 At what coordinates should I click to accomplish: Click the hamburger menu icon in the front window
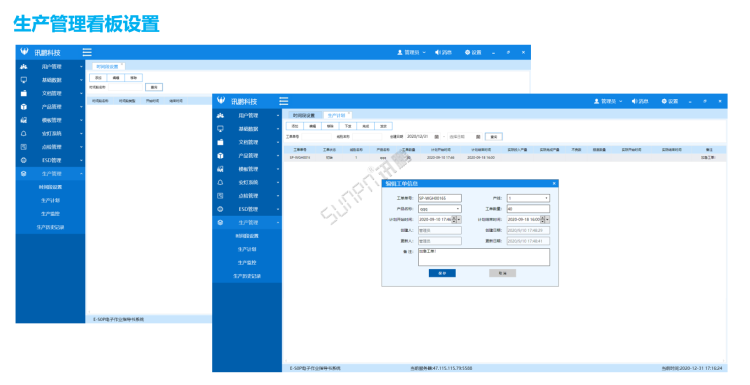point(284,101)
